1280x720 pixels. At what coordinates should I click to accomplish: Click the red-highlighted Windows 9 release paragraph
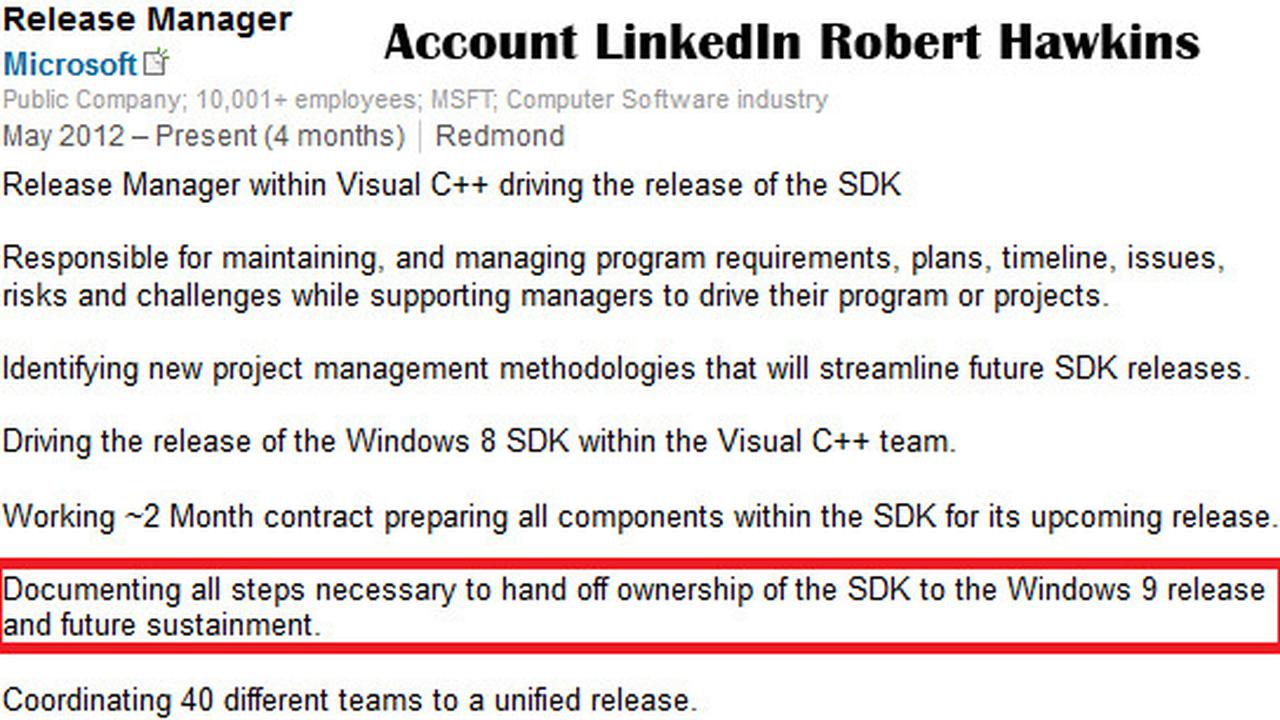(x=640, y=607)
